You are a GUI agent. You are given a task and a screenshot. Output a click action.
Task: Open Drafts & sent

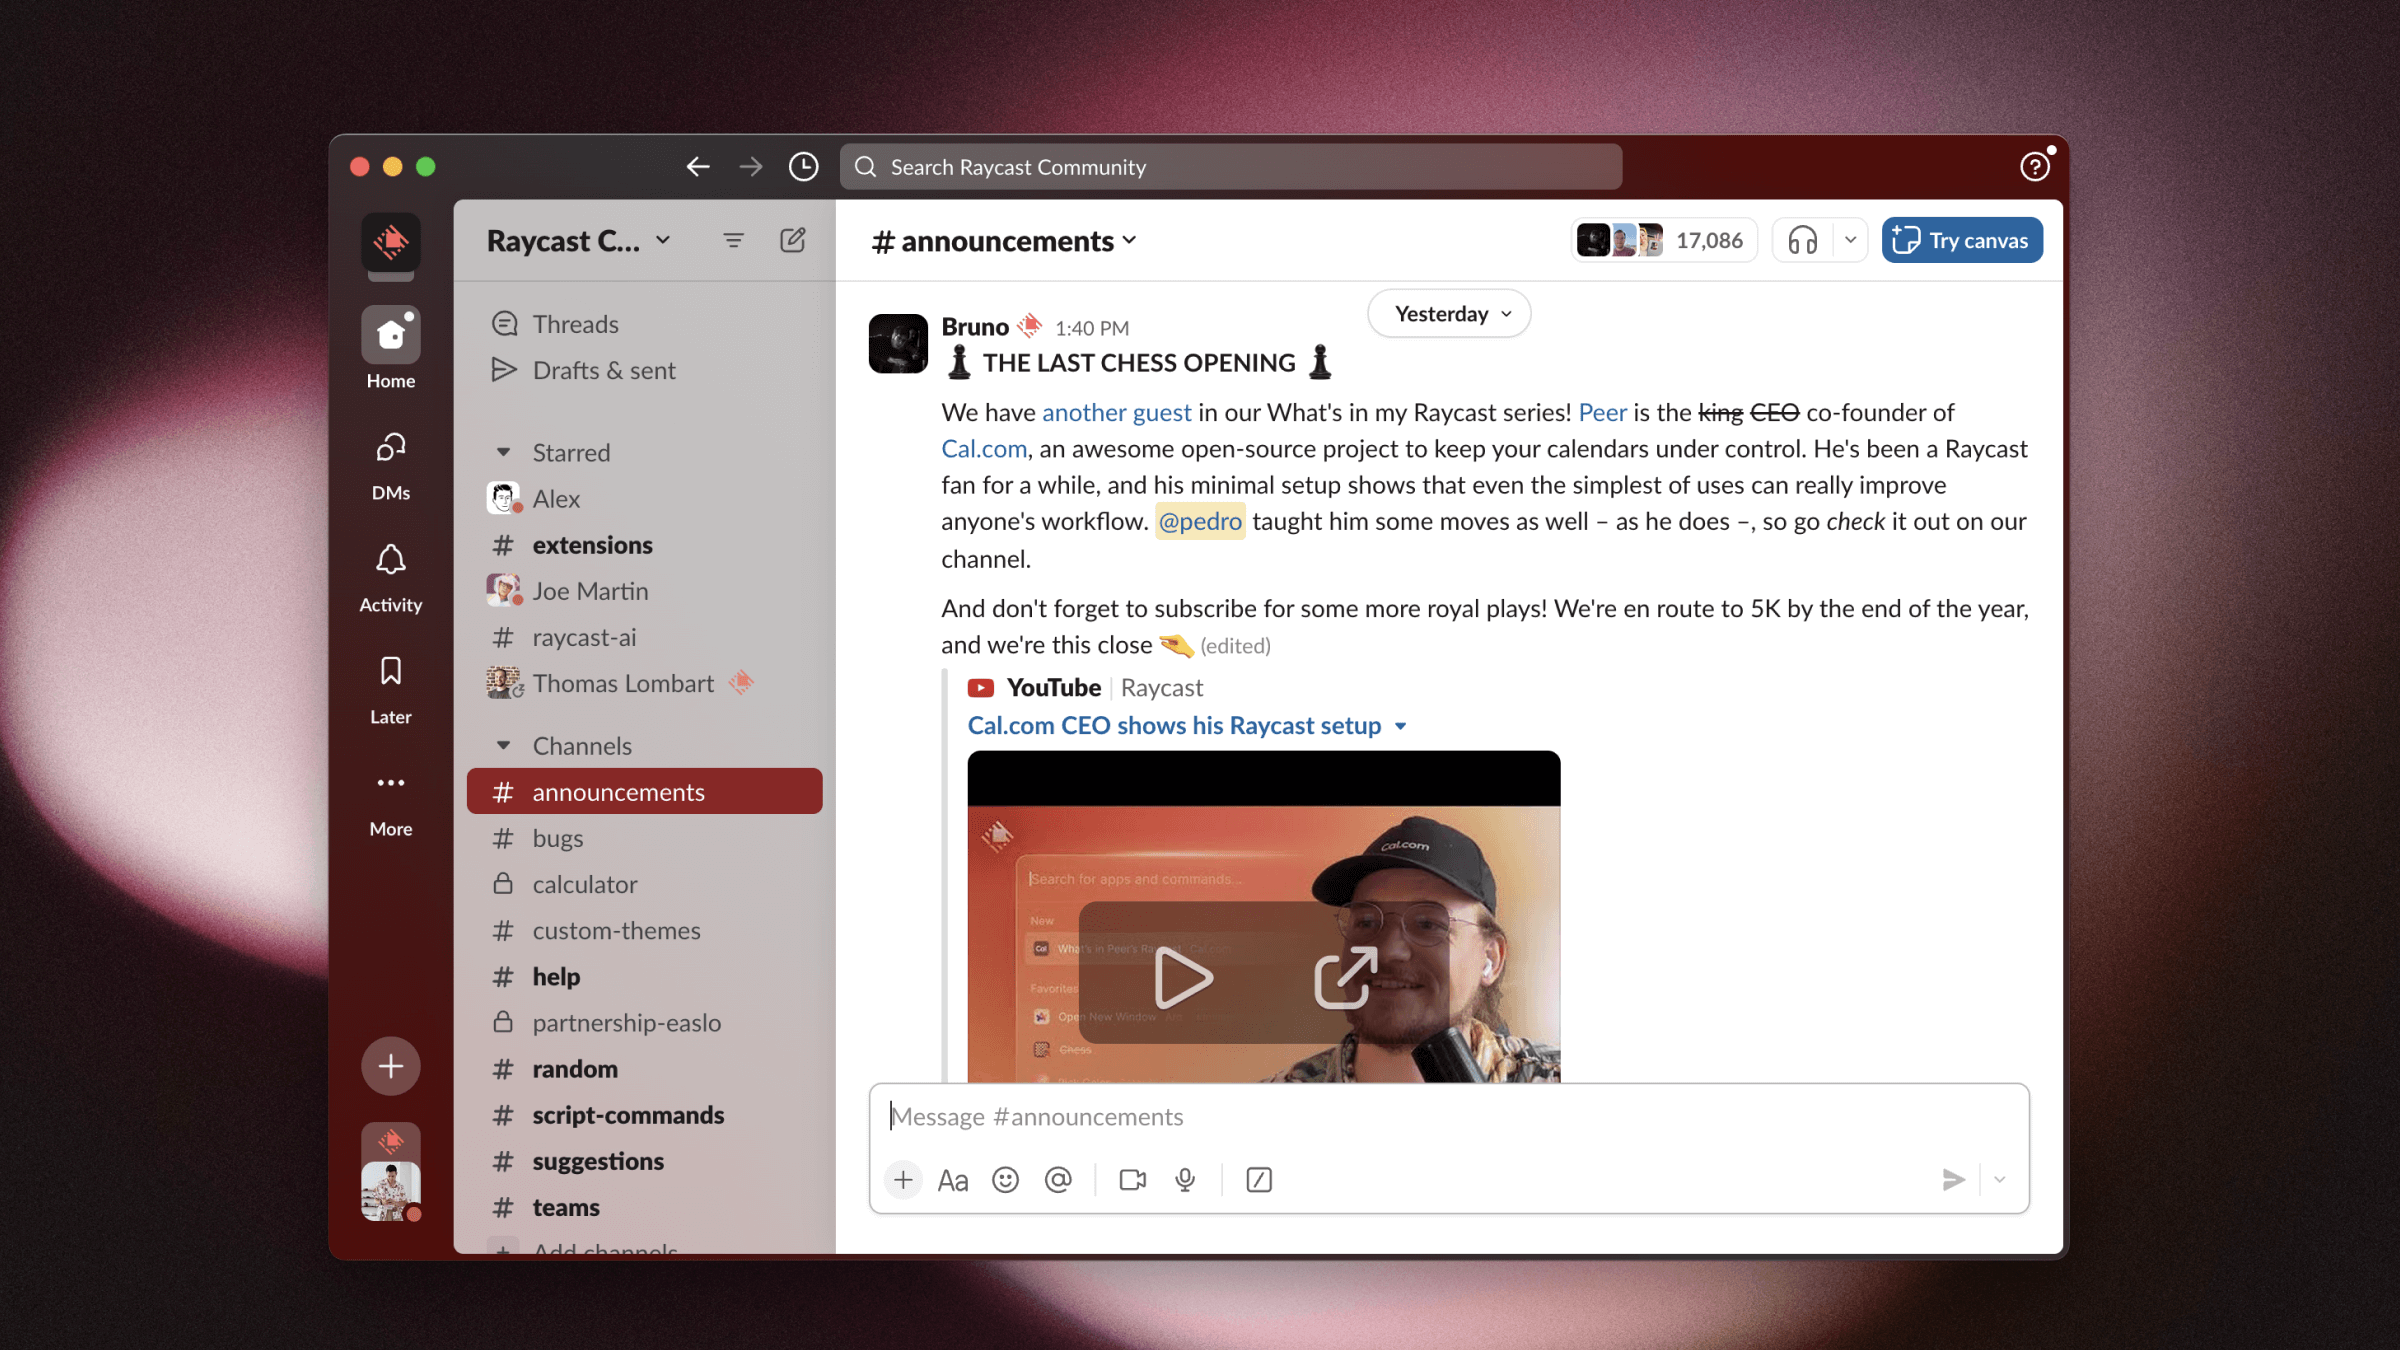point(644,370)
